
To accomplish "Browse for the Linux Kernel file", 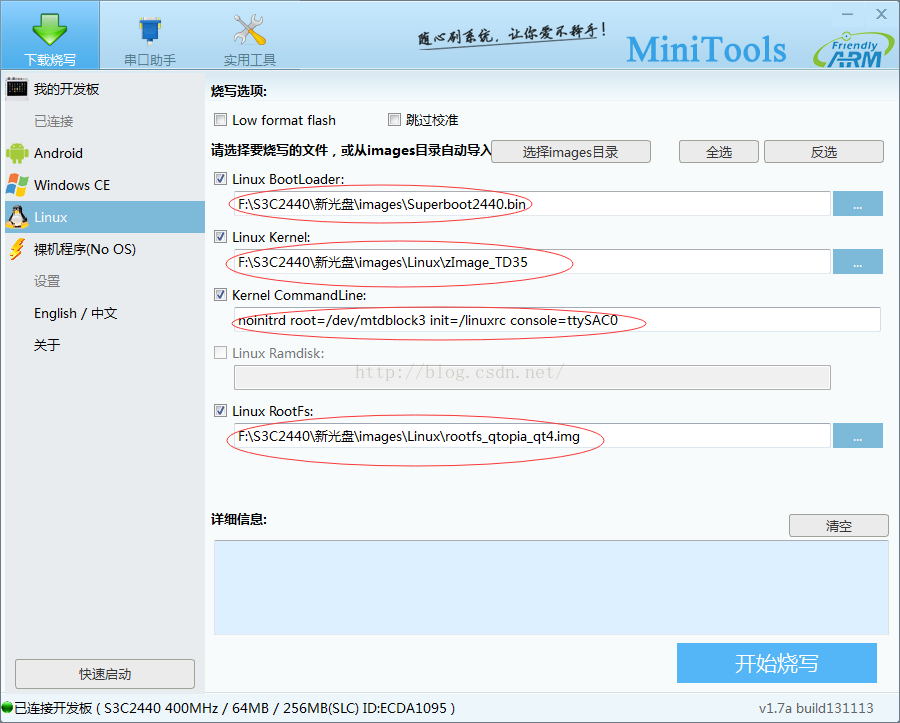I will (858, 262).
